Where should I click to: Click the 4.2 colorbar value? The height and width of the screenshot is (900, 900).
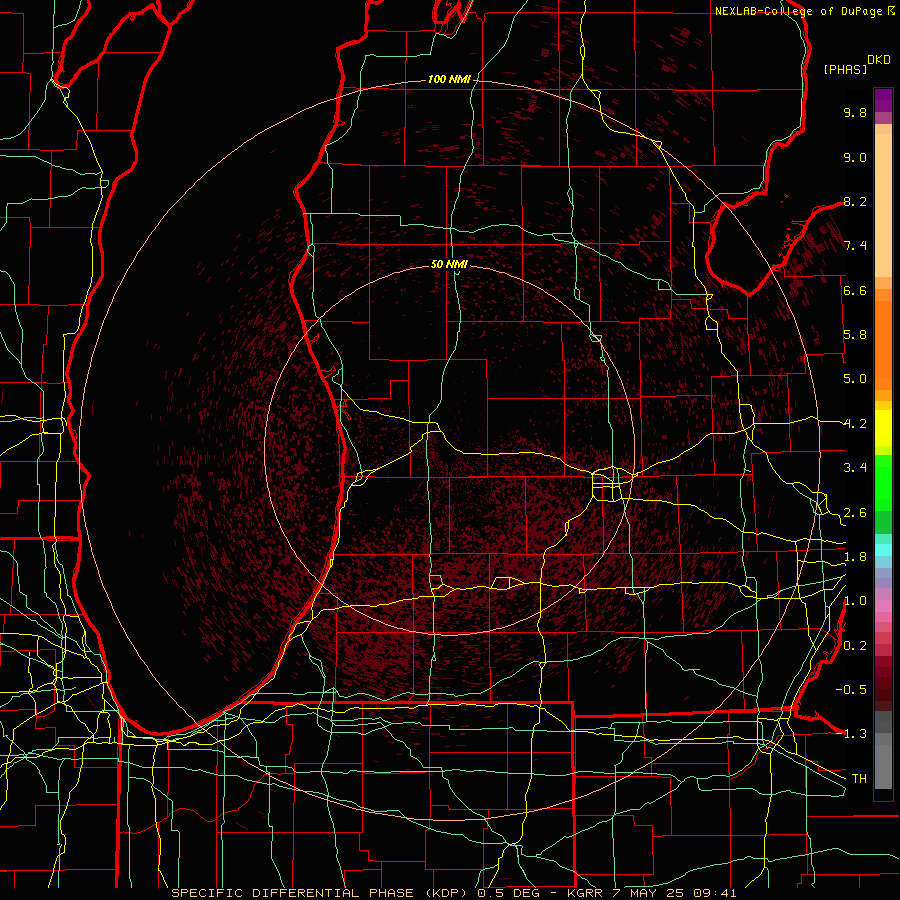[855, 424]
